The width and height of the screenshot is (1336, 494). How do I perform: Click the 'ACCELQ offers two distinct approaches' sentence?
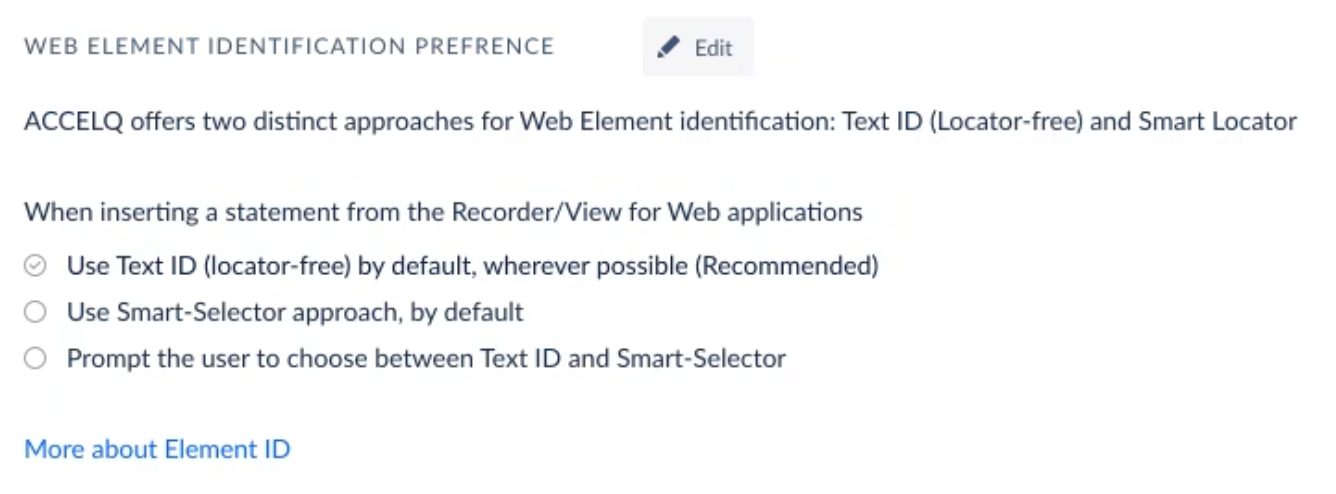(x=660, y=122)
